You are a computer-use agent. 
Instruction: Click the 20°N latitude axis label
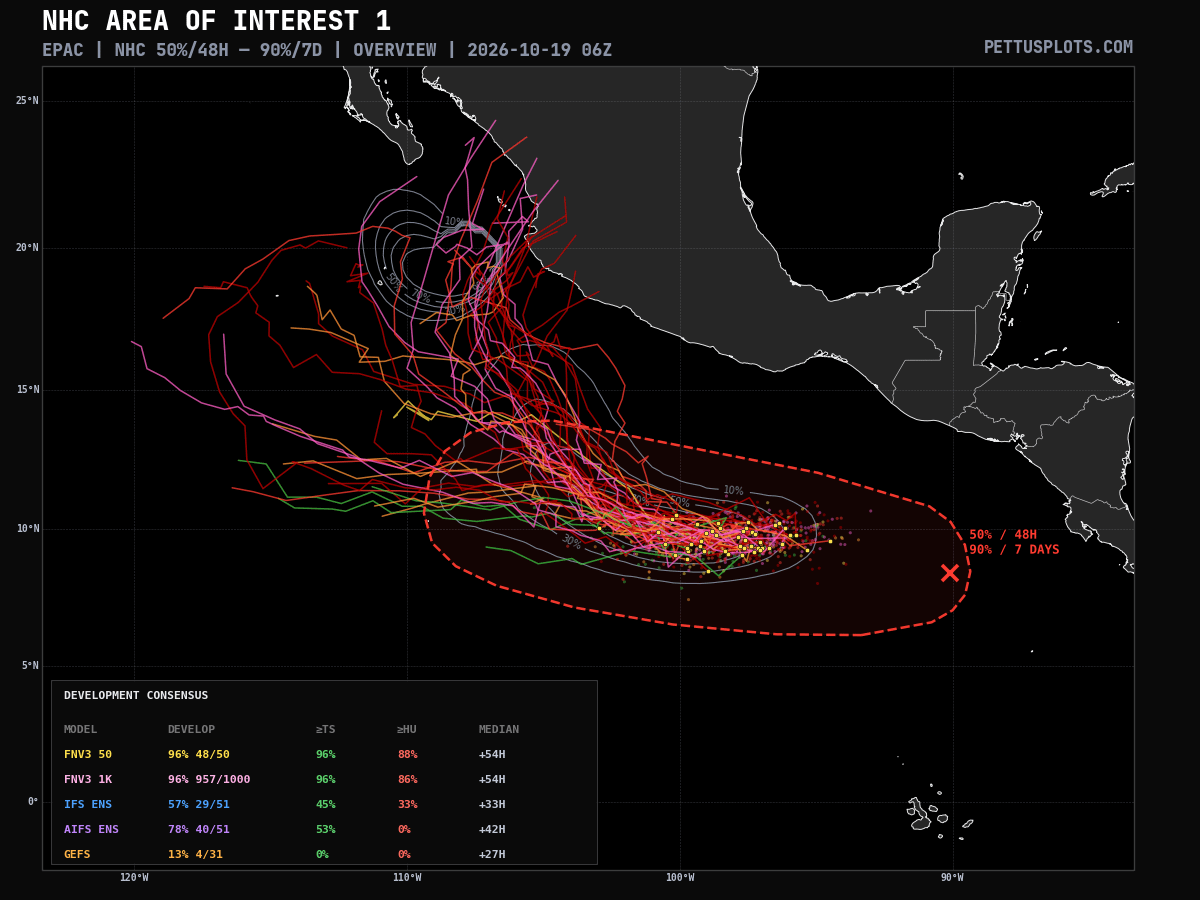[27, 248]
